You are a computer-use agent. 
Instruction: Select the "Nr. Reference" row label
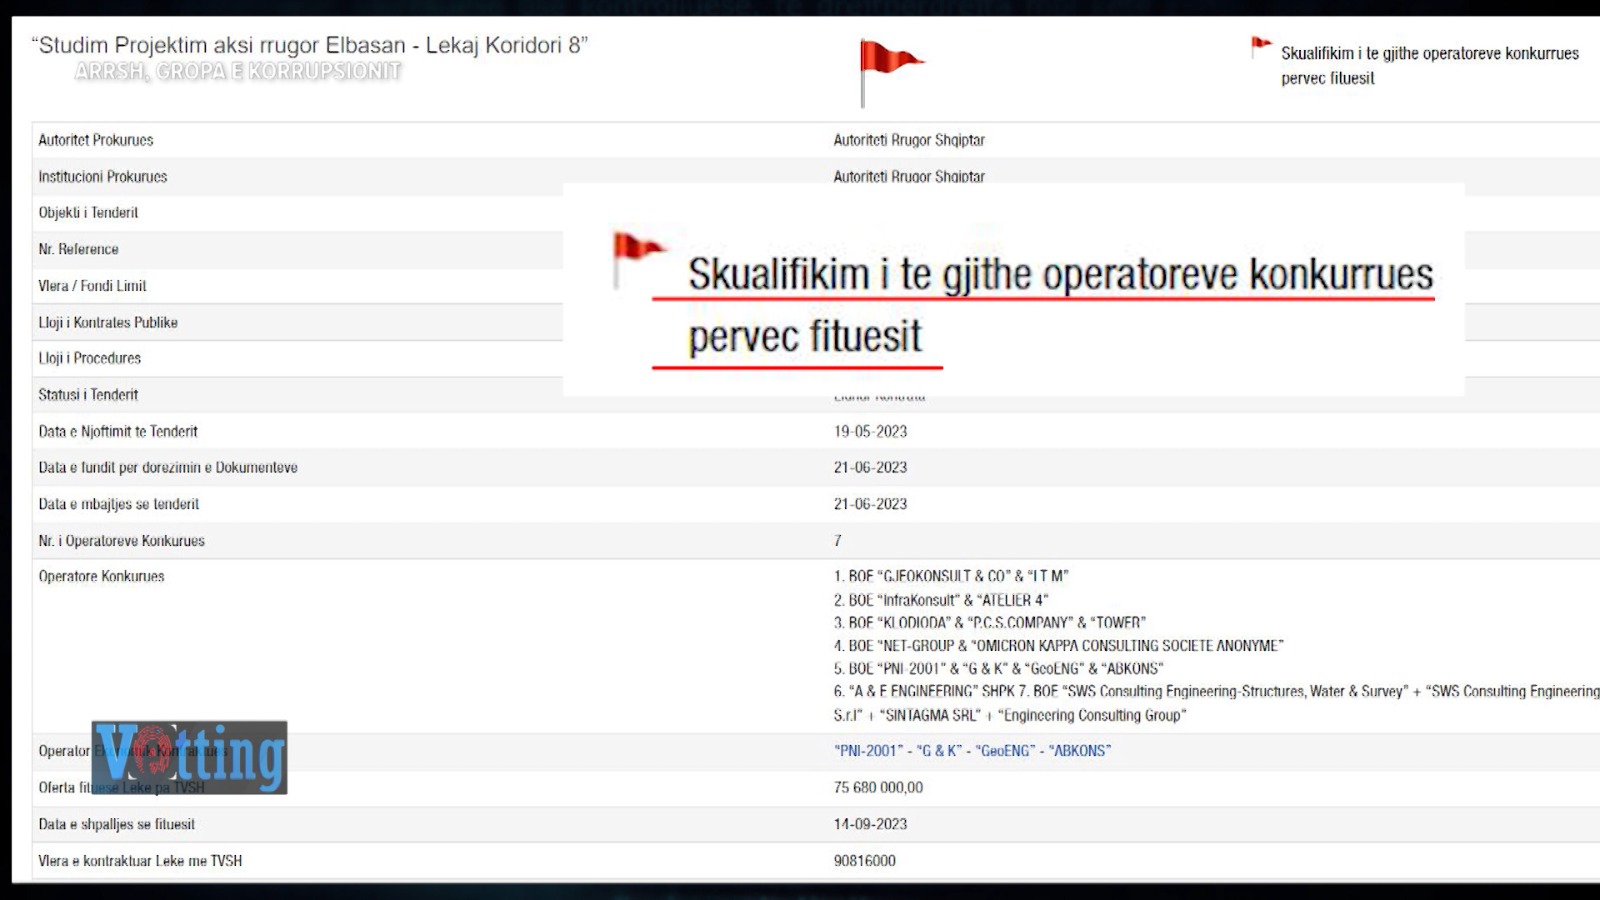click(x=78, y=250)
